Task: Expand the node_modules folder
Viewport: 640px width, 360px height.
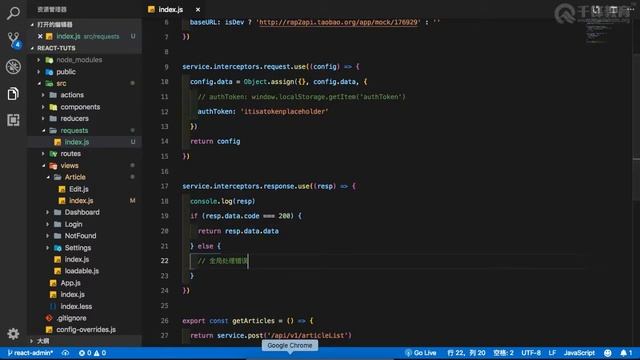Action: (x=39, y=60)
